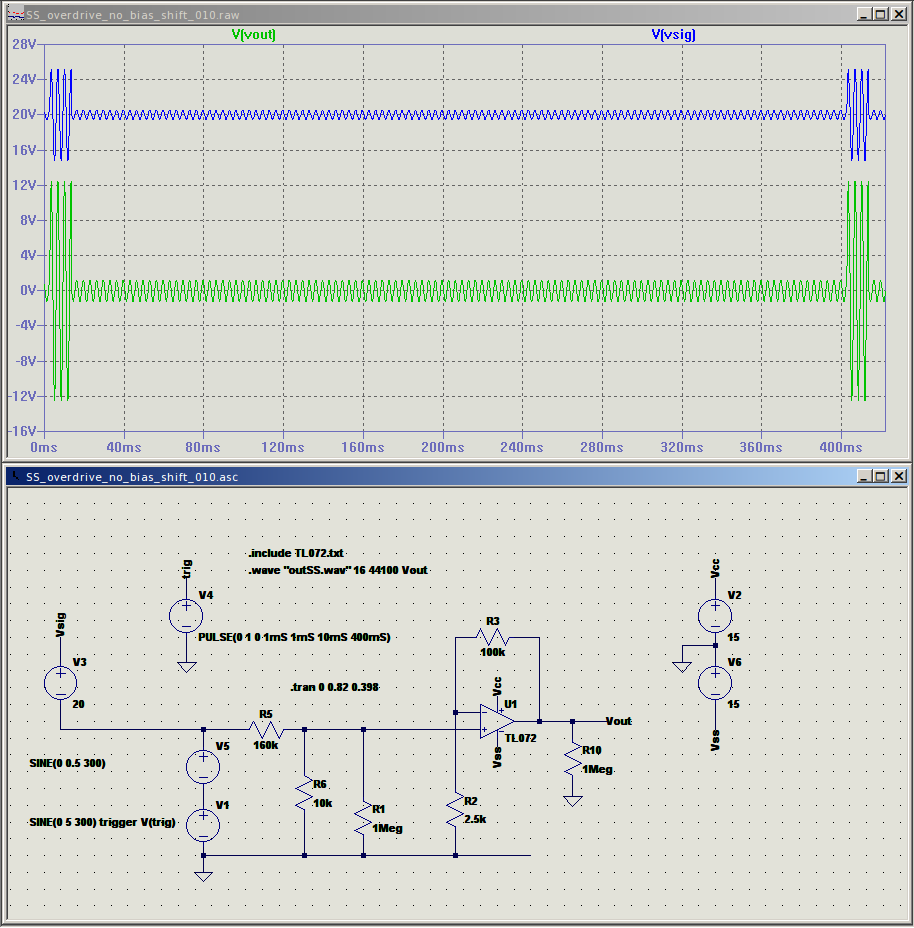Screen dimensions: 914x928
Task: Click the V(vsig) trace label
Action: point(673,34)
